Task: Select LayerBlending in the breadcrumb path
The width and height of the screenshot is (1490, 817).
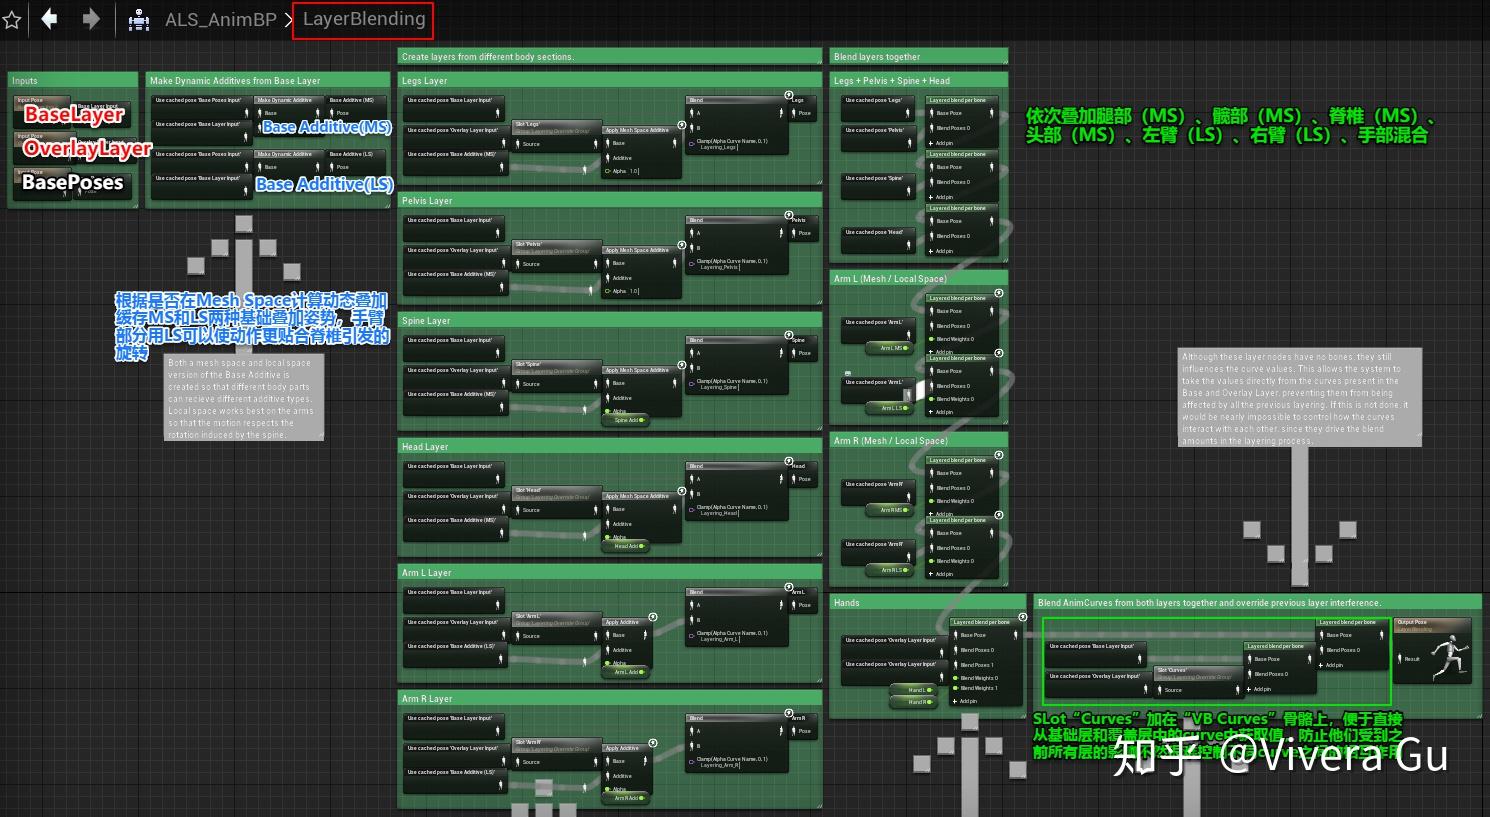Action: 362,19
